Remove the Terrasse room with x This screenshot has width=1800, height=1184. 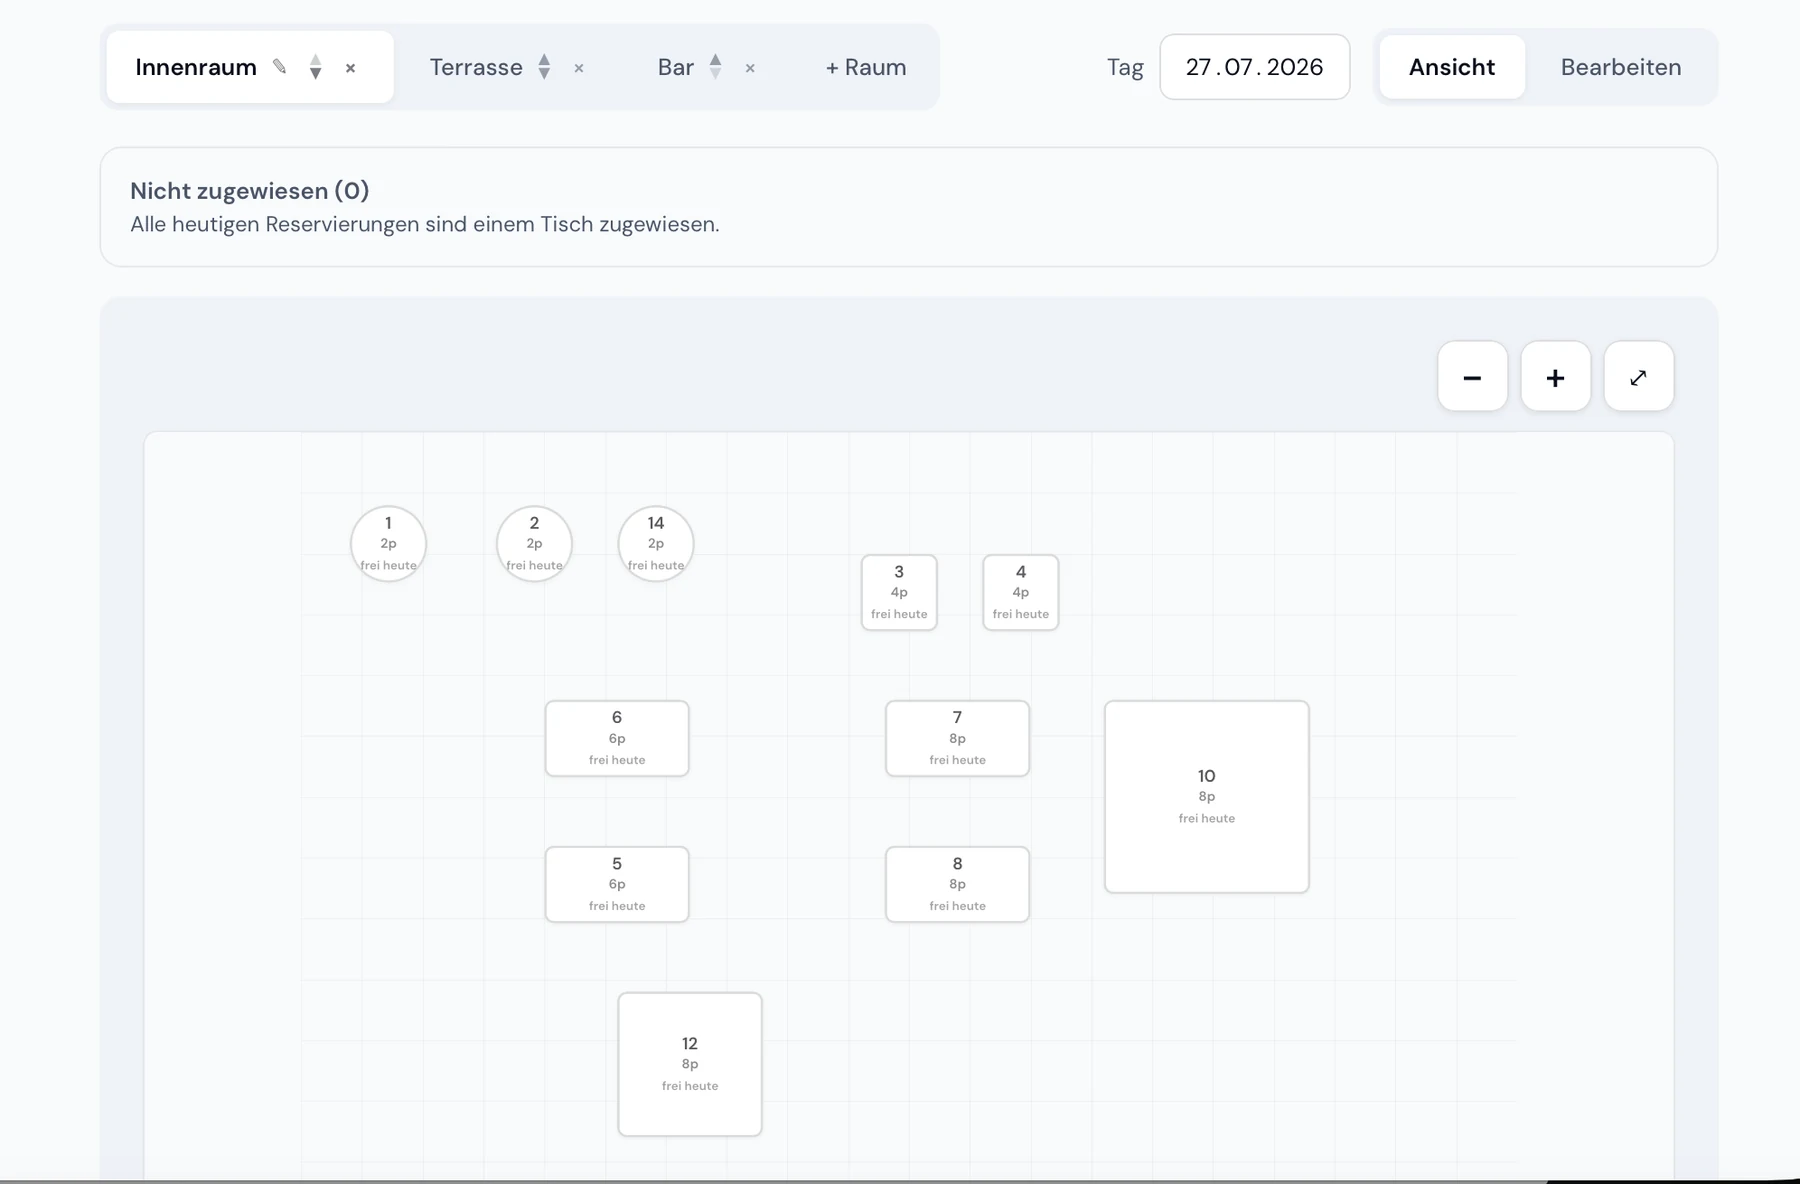(579, 68)
